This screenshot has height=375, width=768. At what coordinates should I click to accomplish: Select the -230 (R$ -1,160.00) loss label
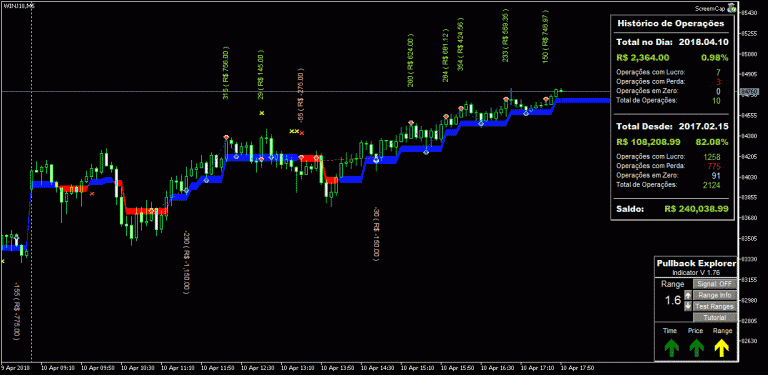coord(187,263)
